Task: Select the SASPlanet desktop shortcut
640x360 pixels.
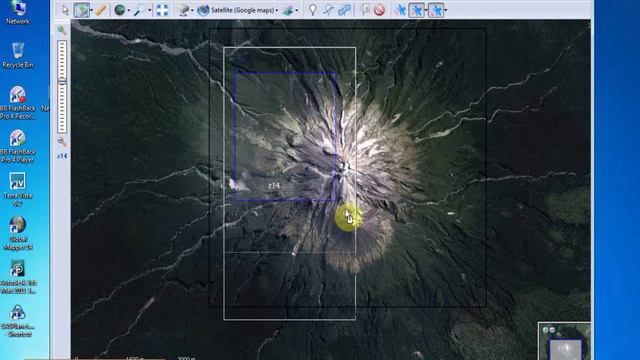Action: coord(18,321)
